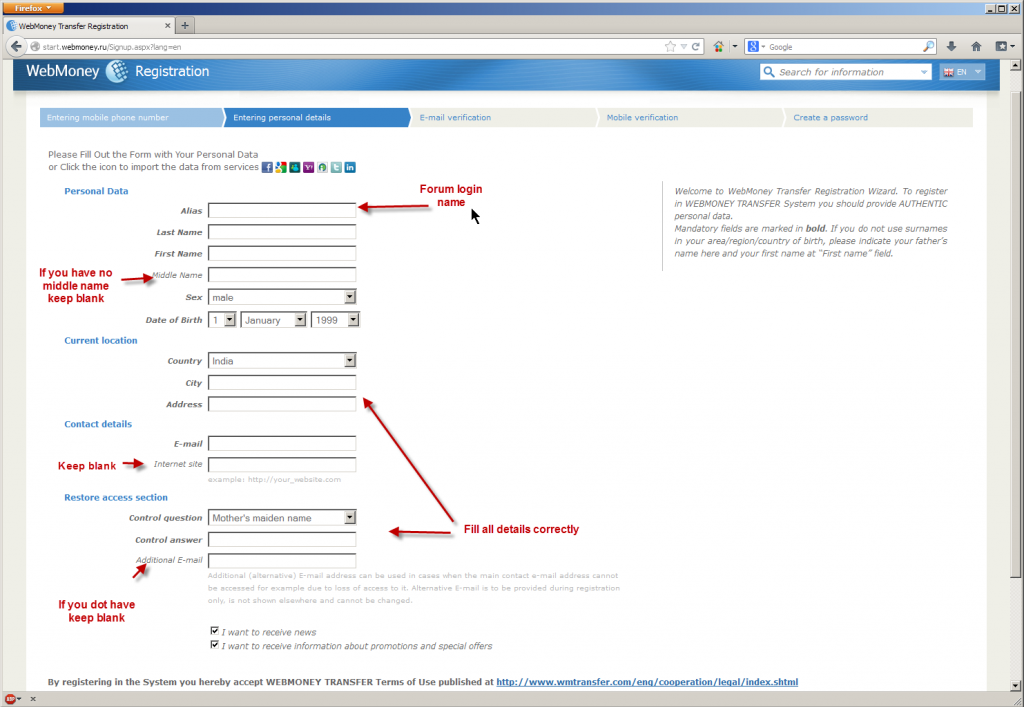Click into the Alias field
Viewport: 1024px width, 707px height.
point(282,210)
